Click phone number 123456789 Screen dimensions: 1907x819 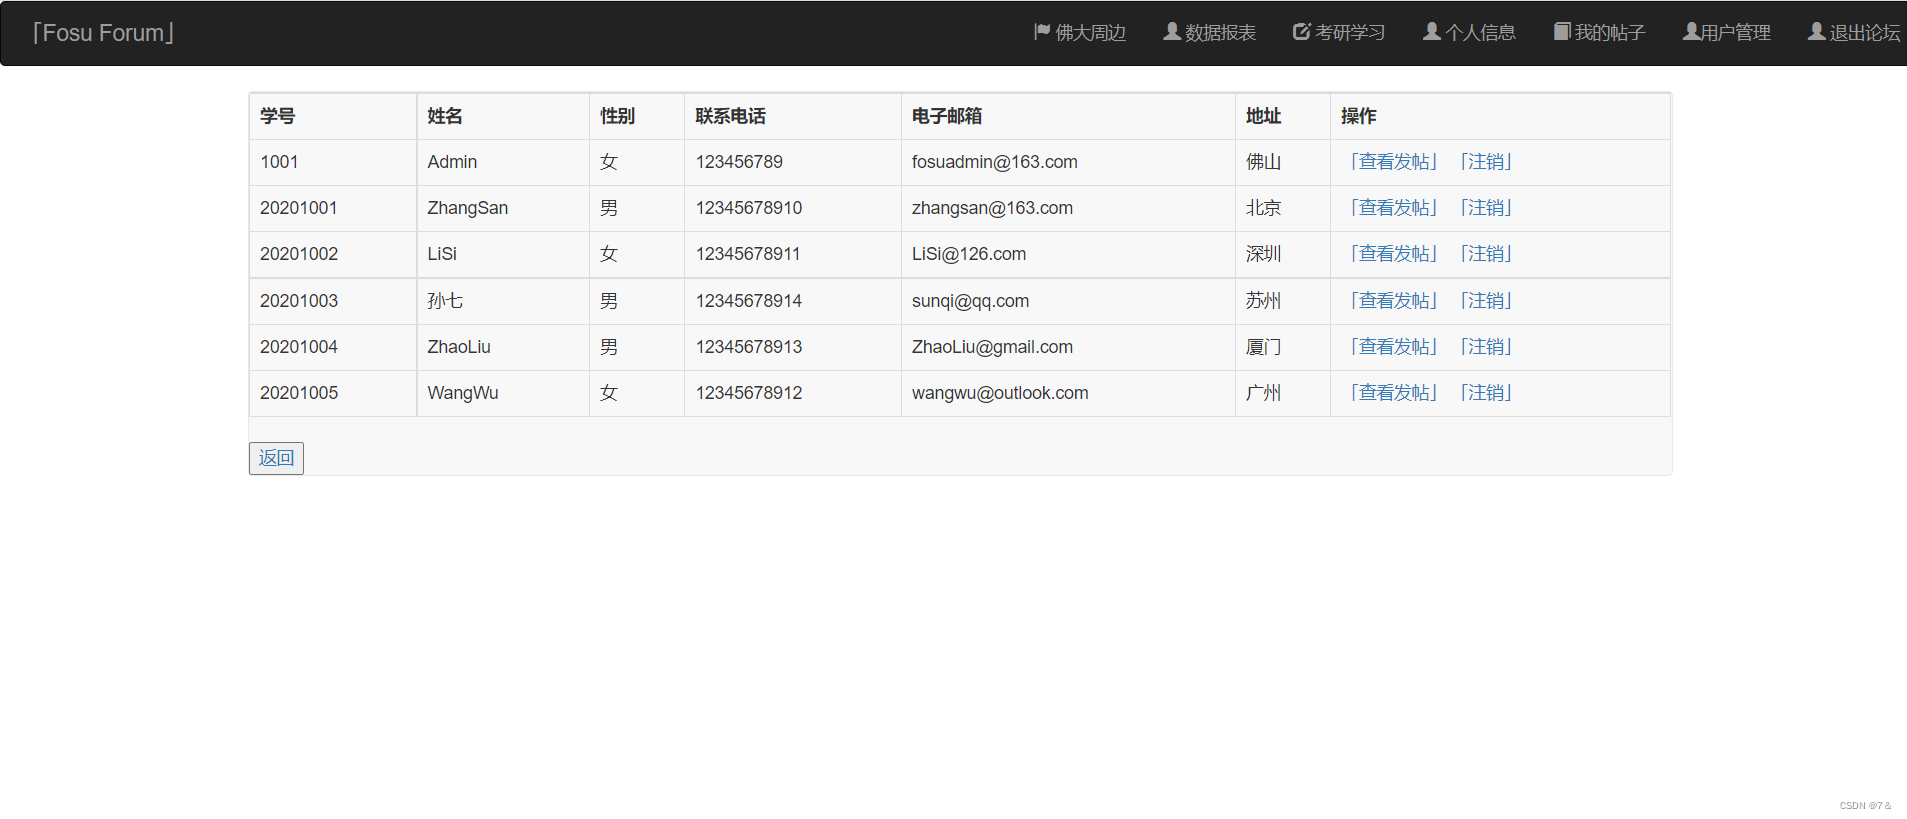tap(739, 162)
